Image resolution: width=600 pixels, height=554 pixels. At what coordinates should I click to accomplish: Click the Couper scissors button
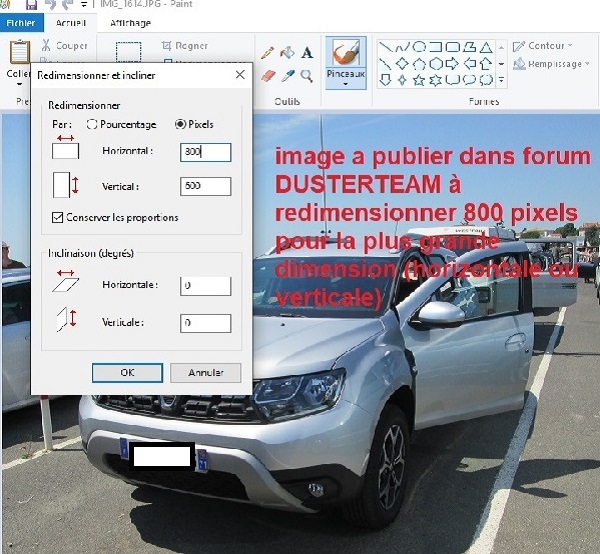[x=64, y=45]
